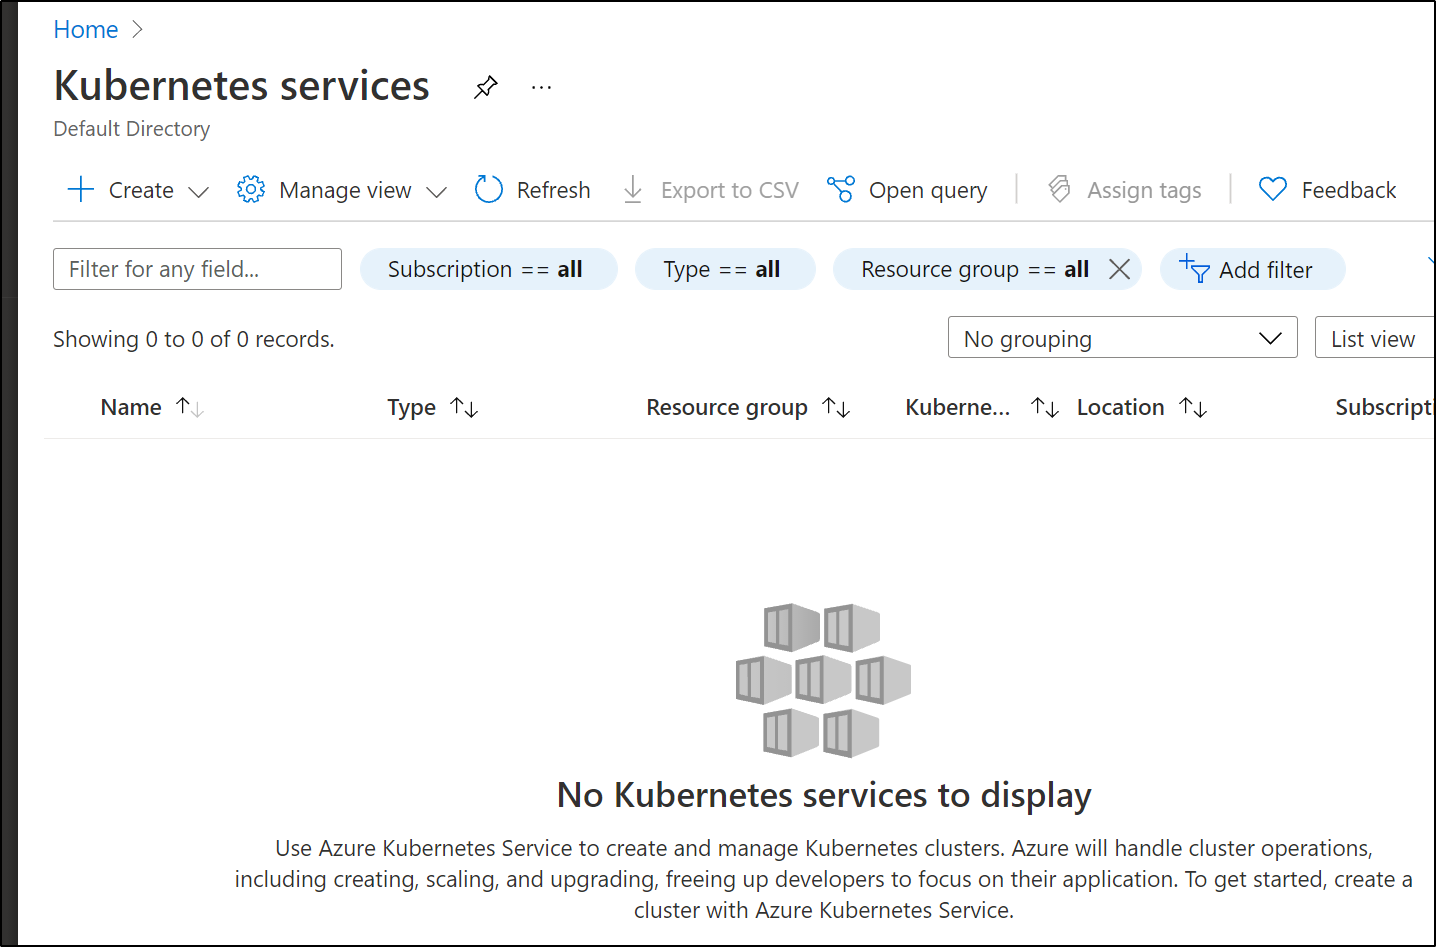Open the No grouping dropdown
The image size is (1436, 947).
1123,337
